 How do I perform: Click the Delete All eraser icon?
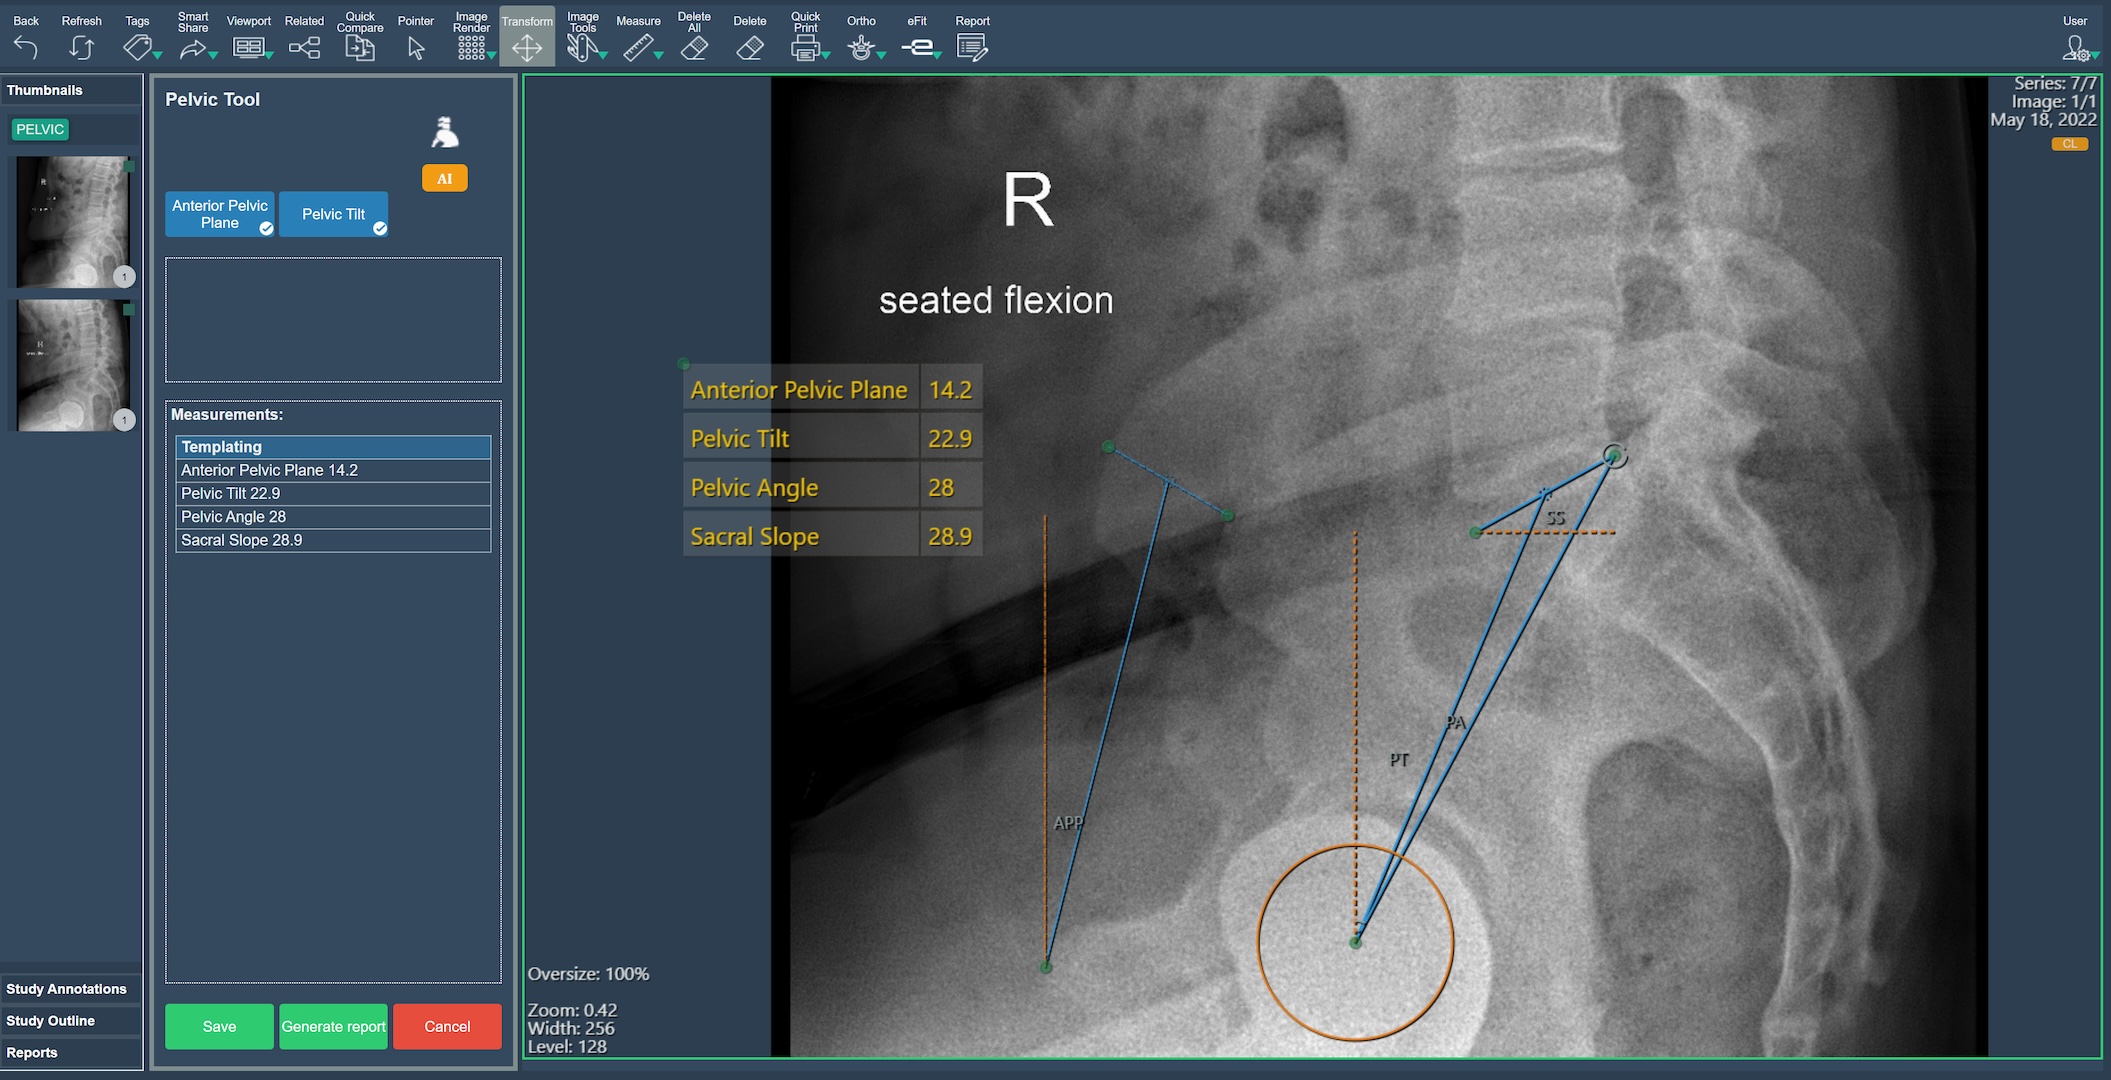(694, 47)
